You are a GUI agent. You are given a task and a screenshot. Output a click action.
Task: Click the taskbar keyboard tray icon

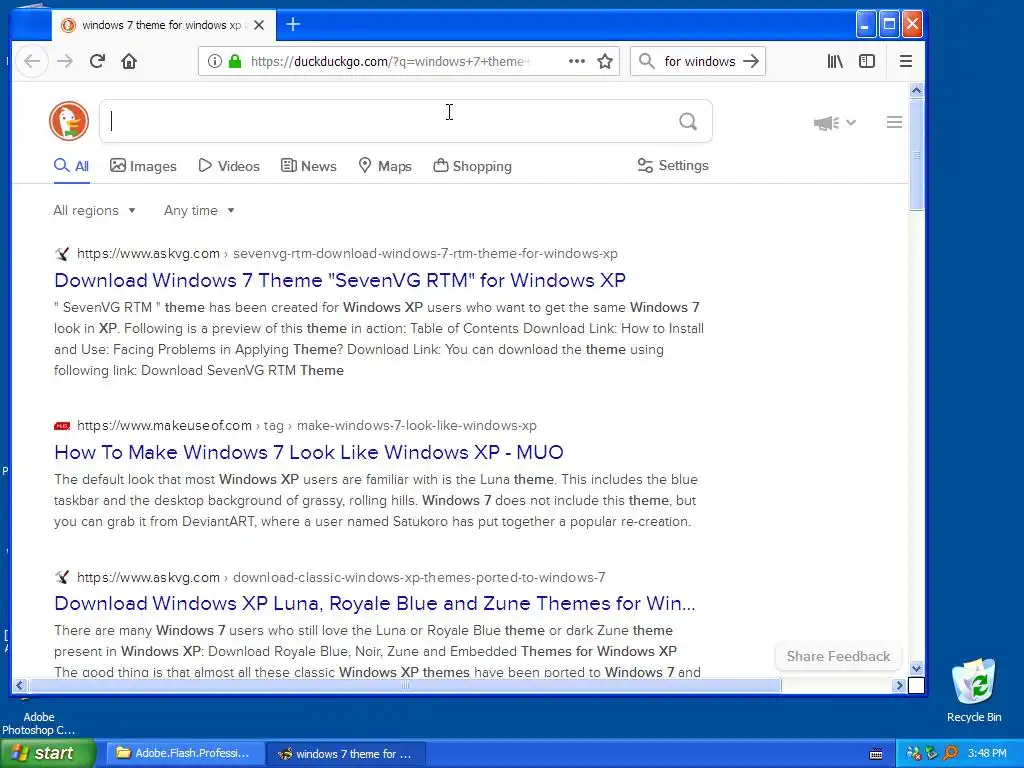[876, 754]
